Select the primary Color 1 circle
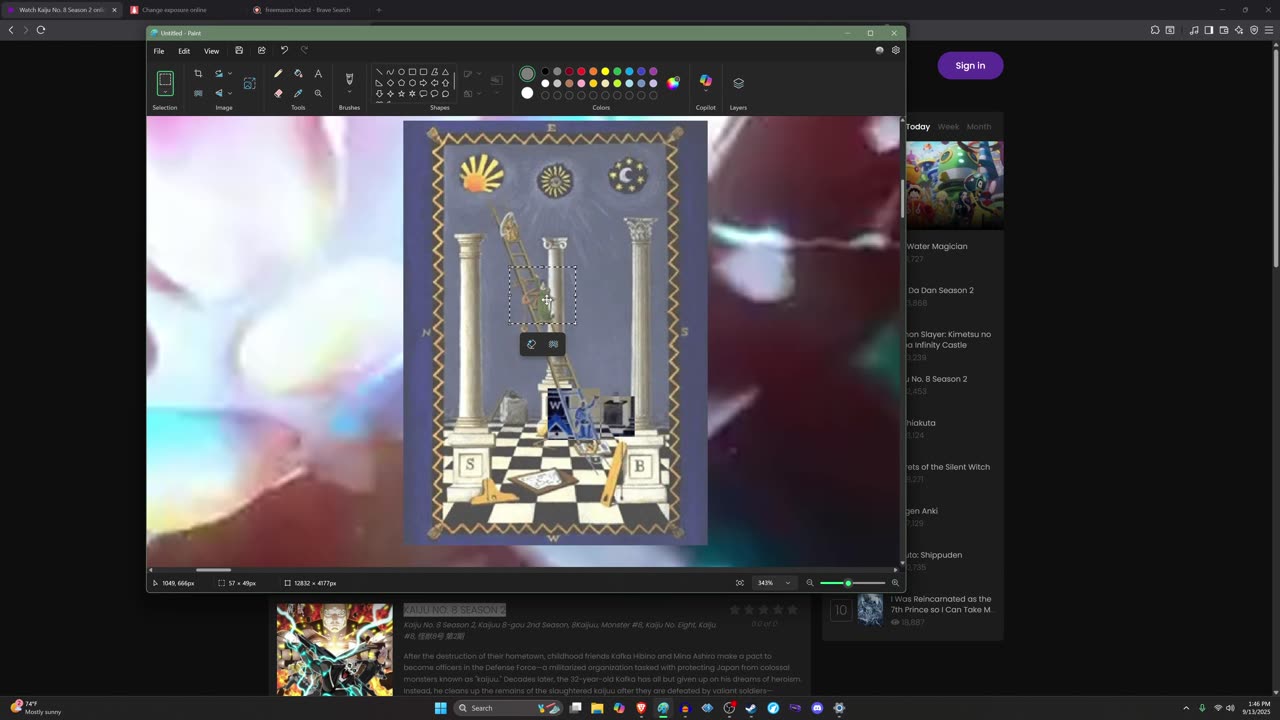The width and height of the screenshot is (1280, 720). coord(527,74)
